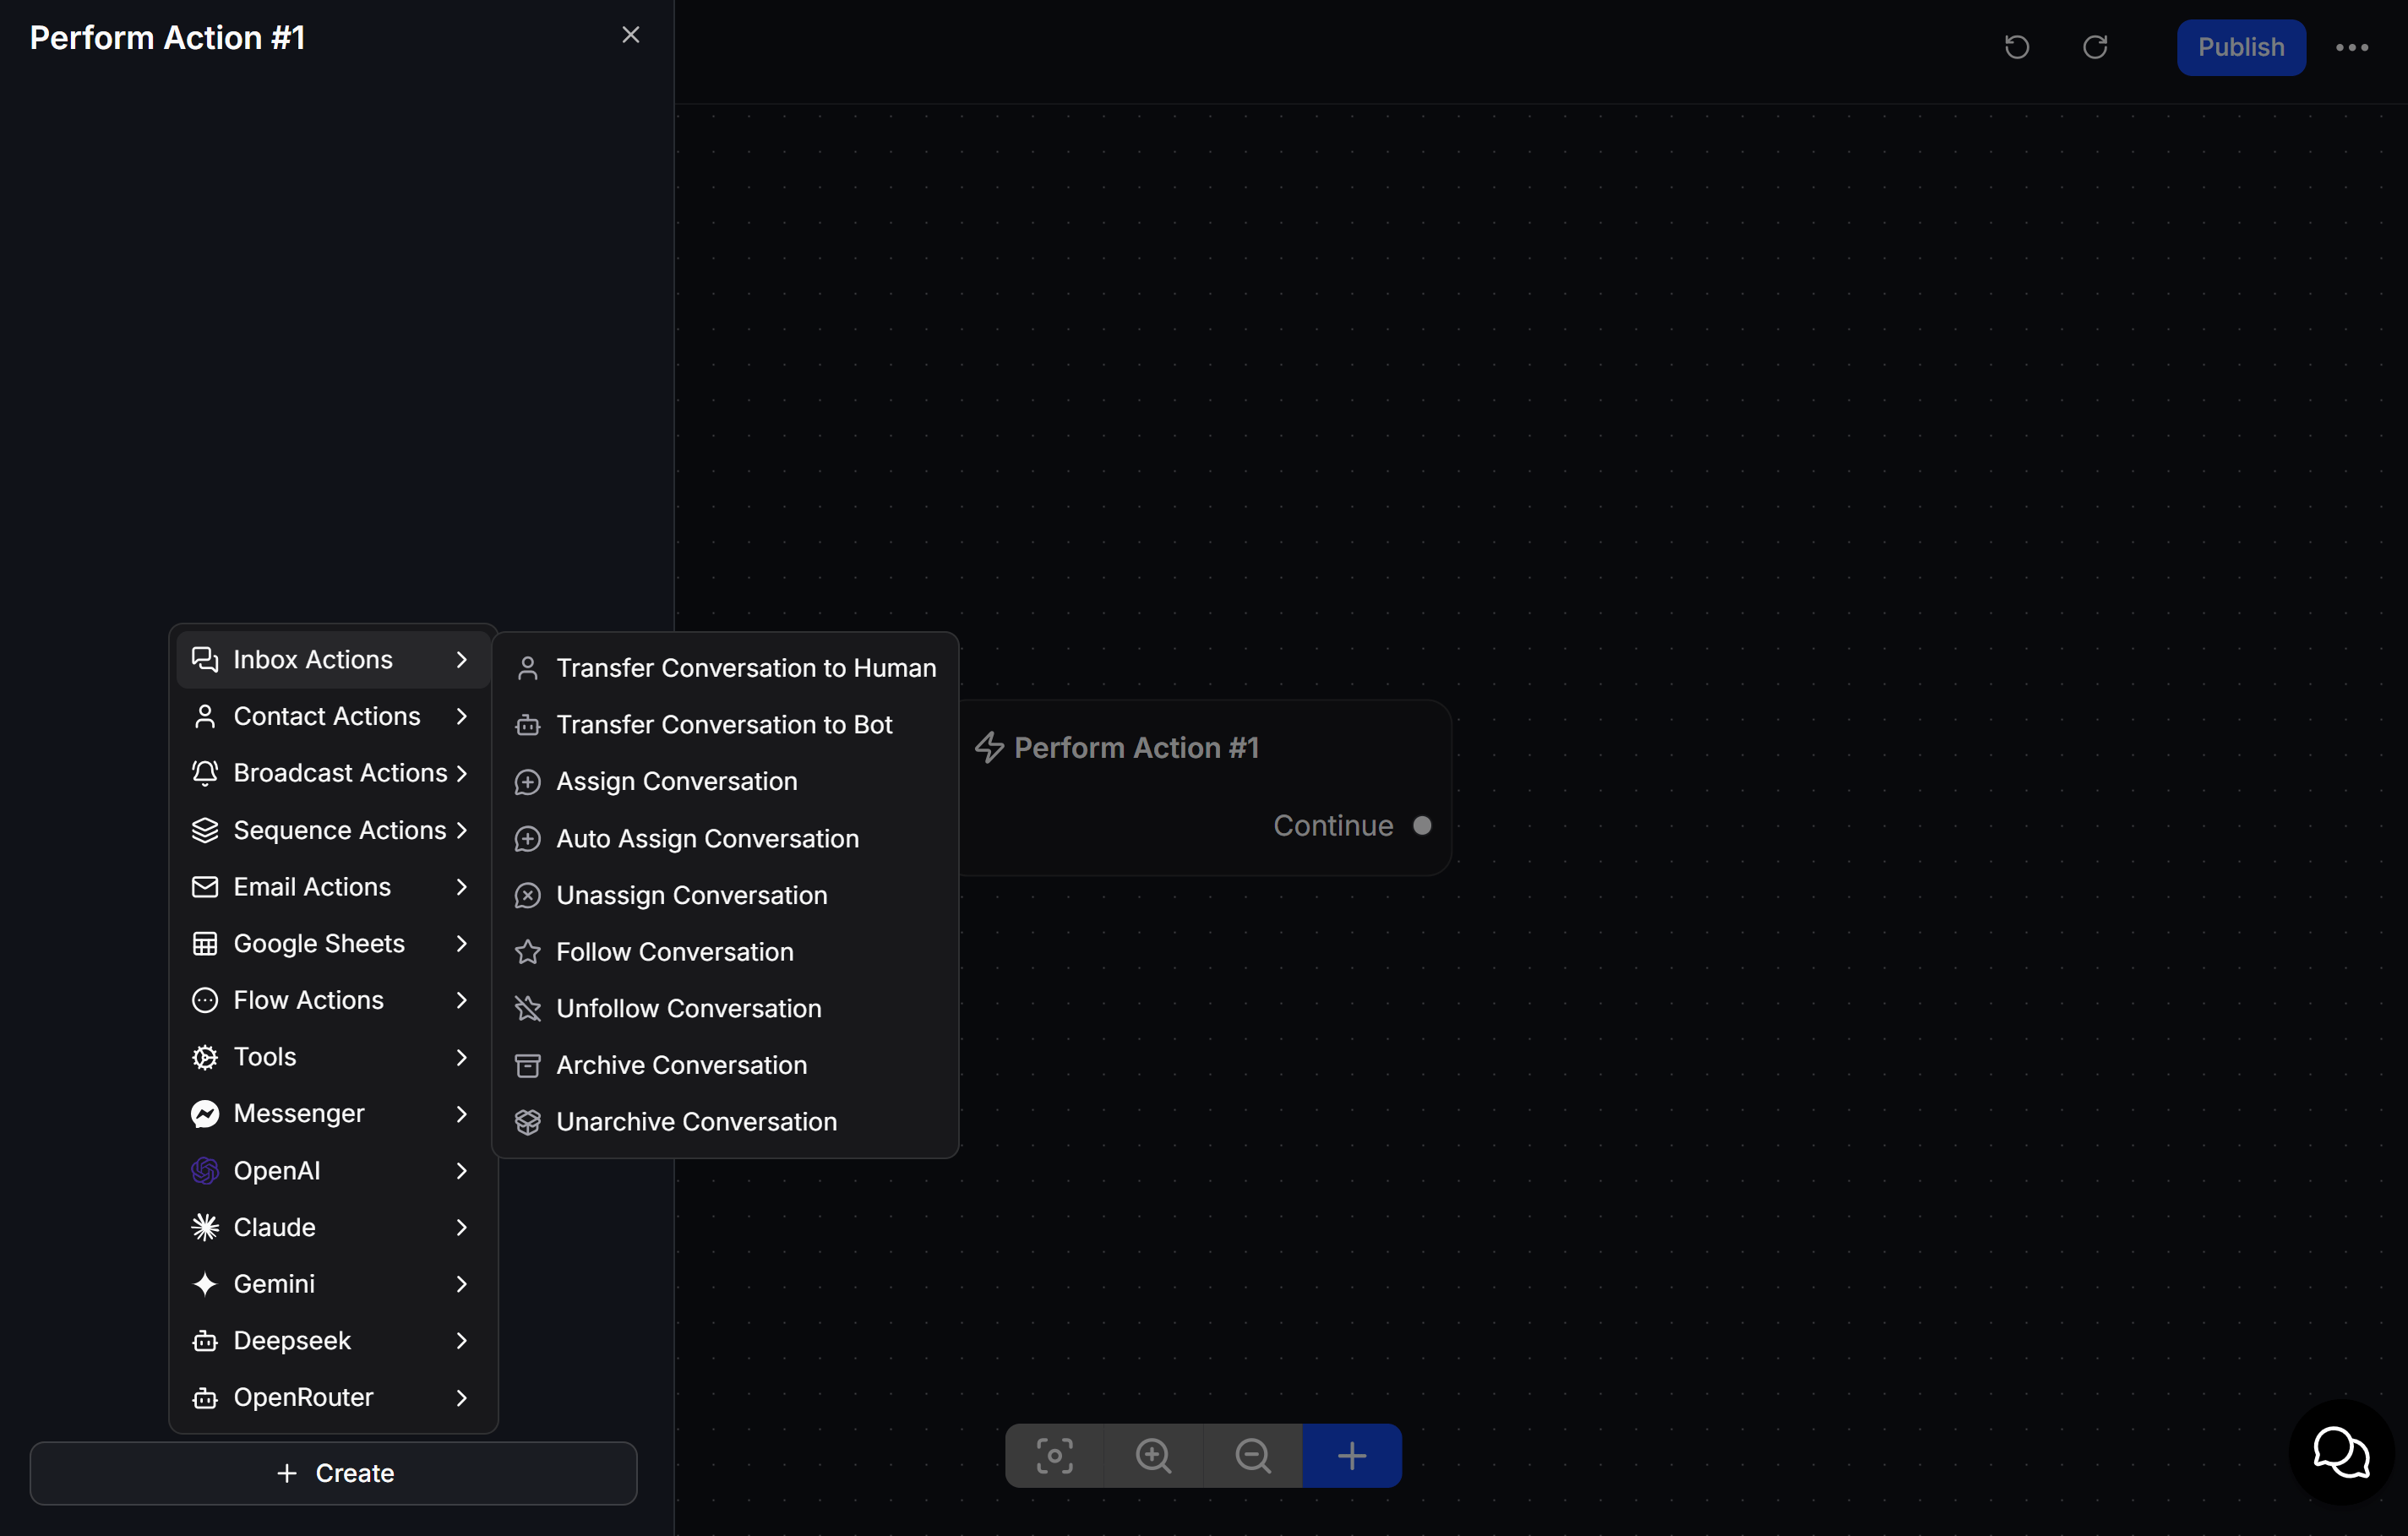Click the Perform Action #1 node title
Viewport: 2408px width, 1536px height.
(1136, 747)
